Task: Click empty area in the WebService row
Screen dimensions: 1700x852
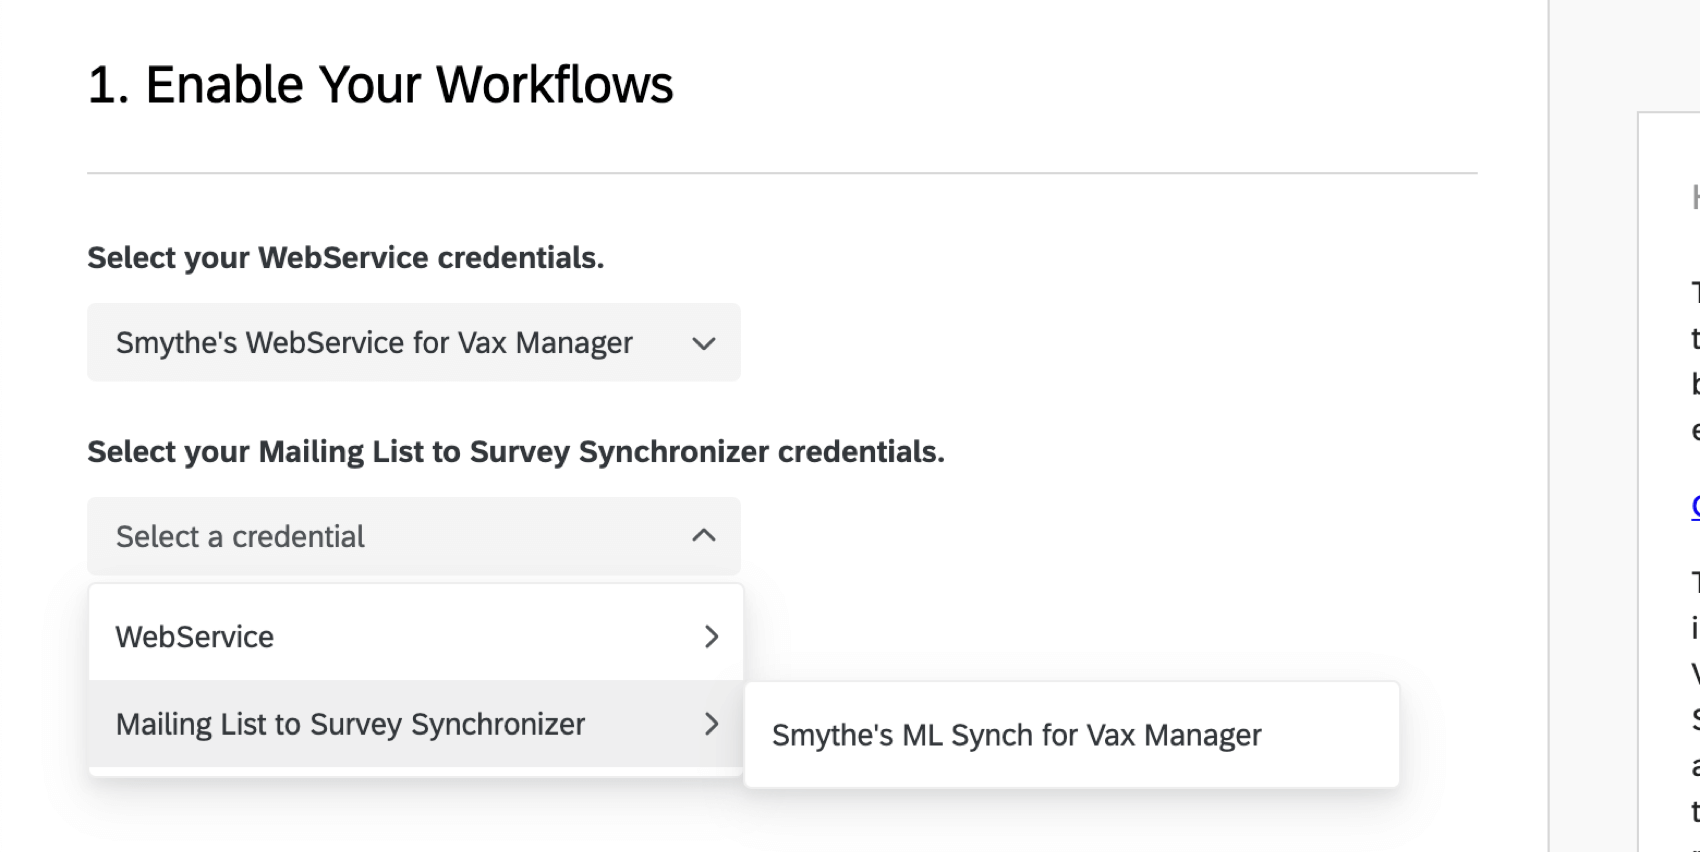Action: (480, 637)
